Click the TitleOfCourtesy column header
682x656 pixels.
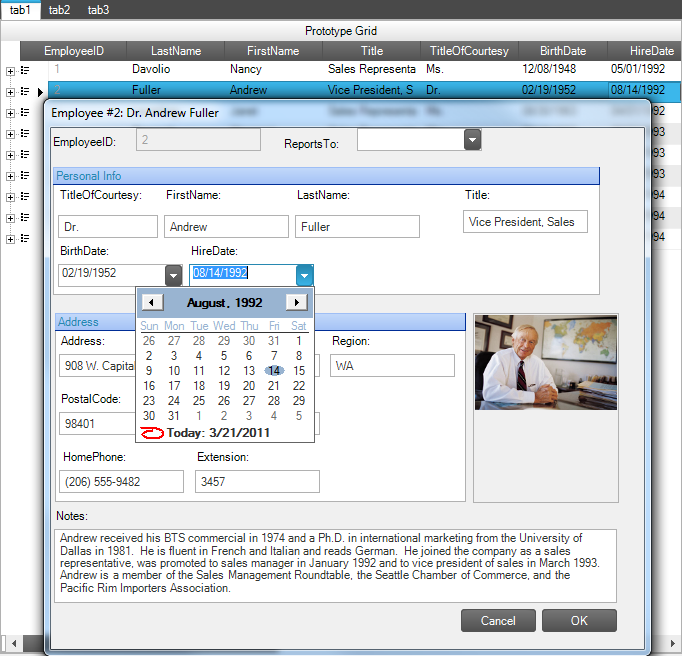coord(469,51)
